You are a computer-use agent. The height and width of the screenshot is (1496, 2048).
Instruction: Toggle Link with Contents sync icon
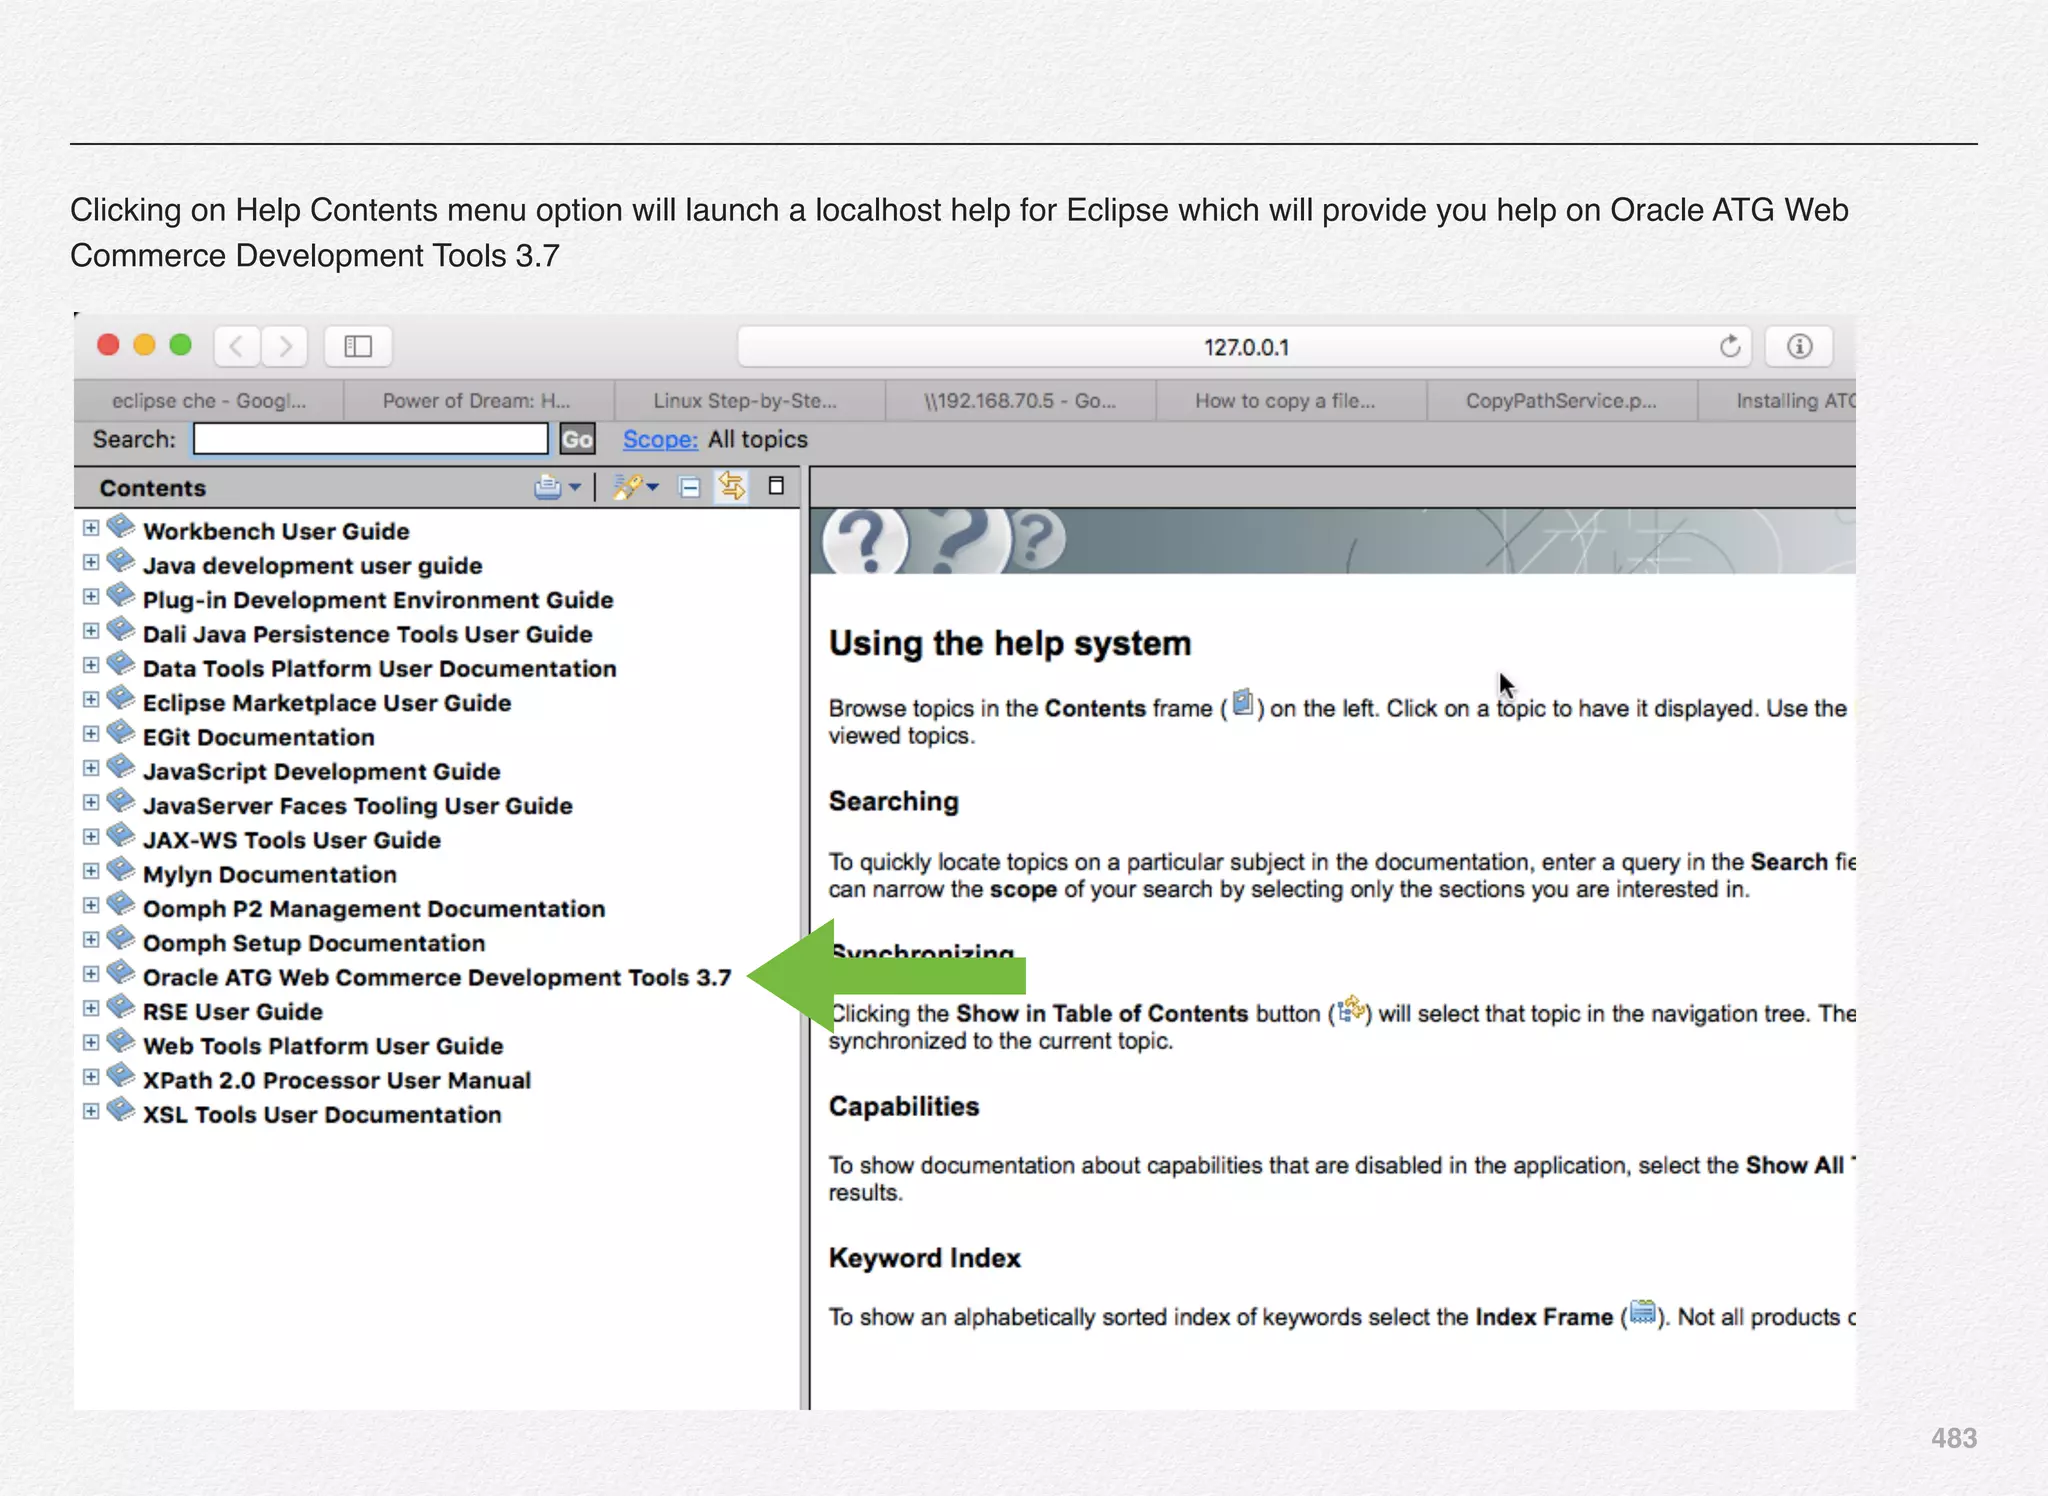click(x=732, y=487)
